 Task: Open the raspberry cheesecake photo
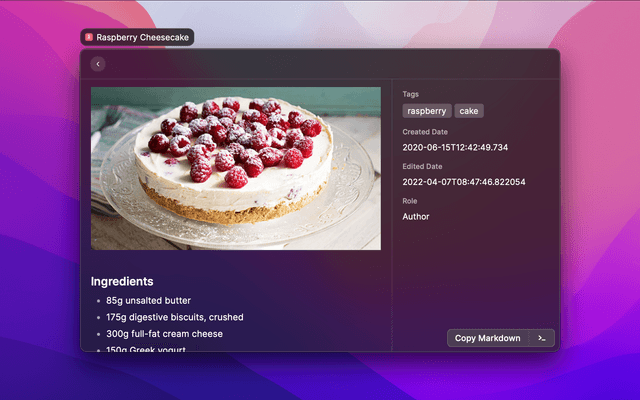[236, 168]
